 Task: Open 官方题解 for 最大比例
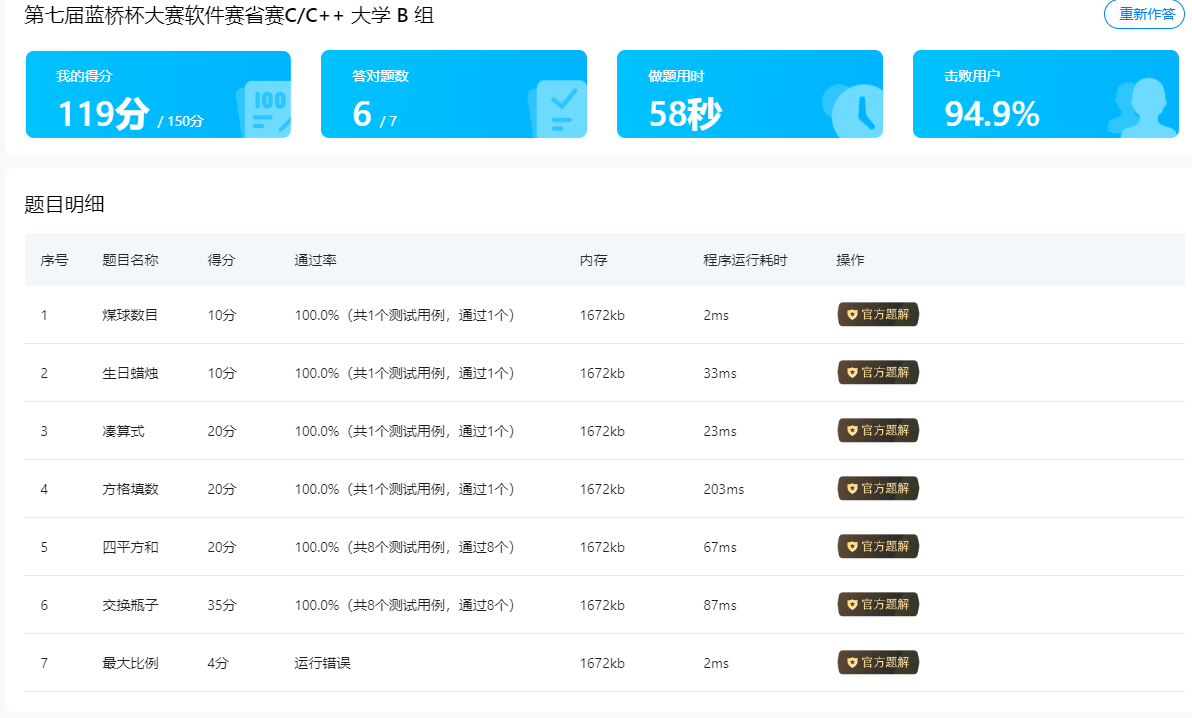tap(878, 662)
